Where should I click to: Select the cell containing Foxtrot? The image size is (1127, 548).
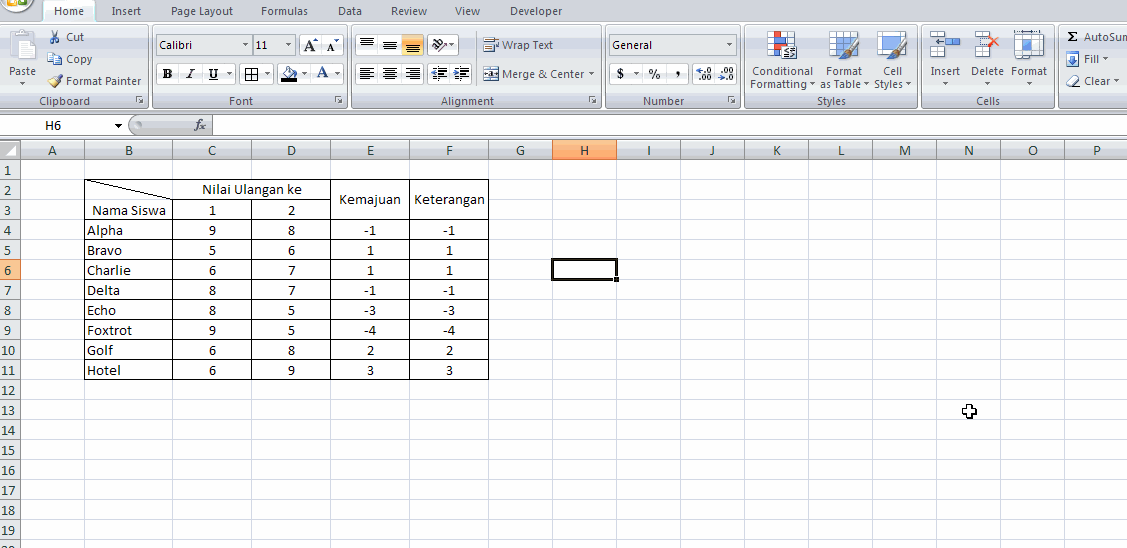129,330
